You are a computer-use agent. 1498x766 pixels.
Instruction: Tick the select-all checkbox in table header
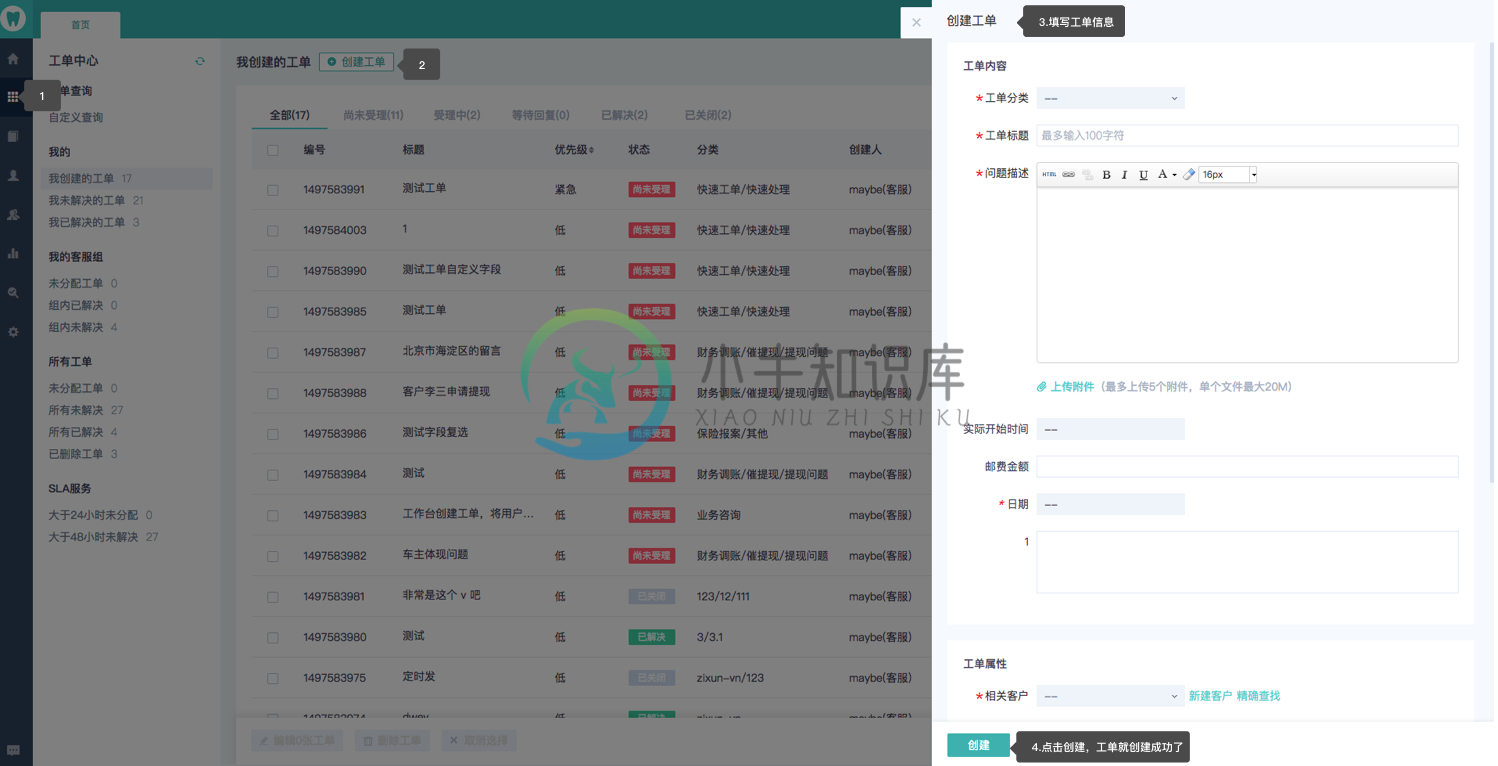click(x=273, y=150)
